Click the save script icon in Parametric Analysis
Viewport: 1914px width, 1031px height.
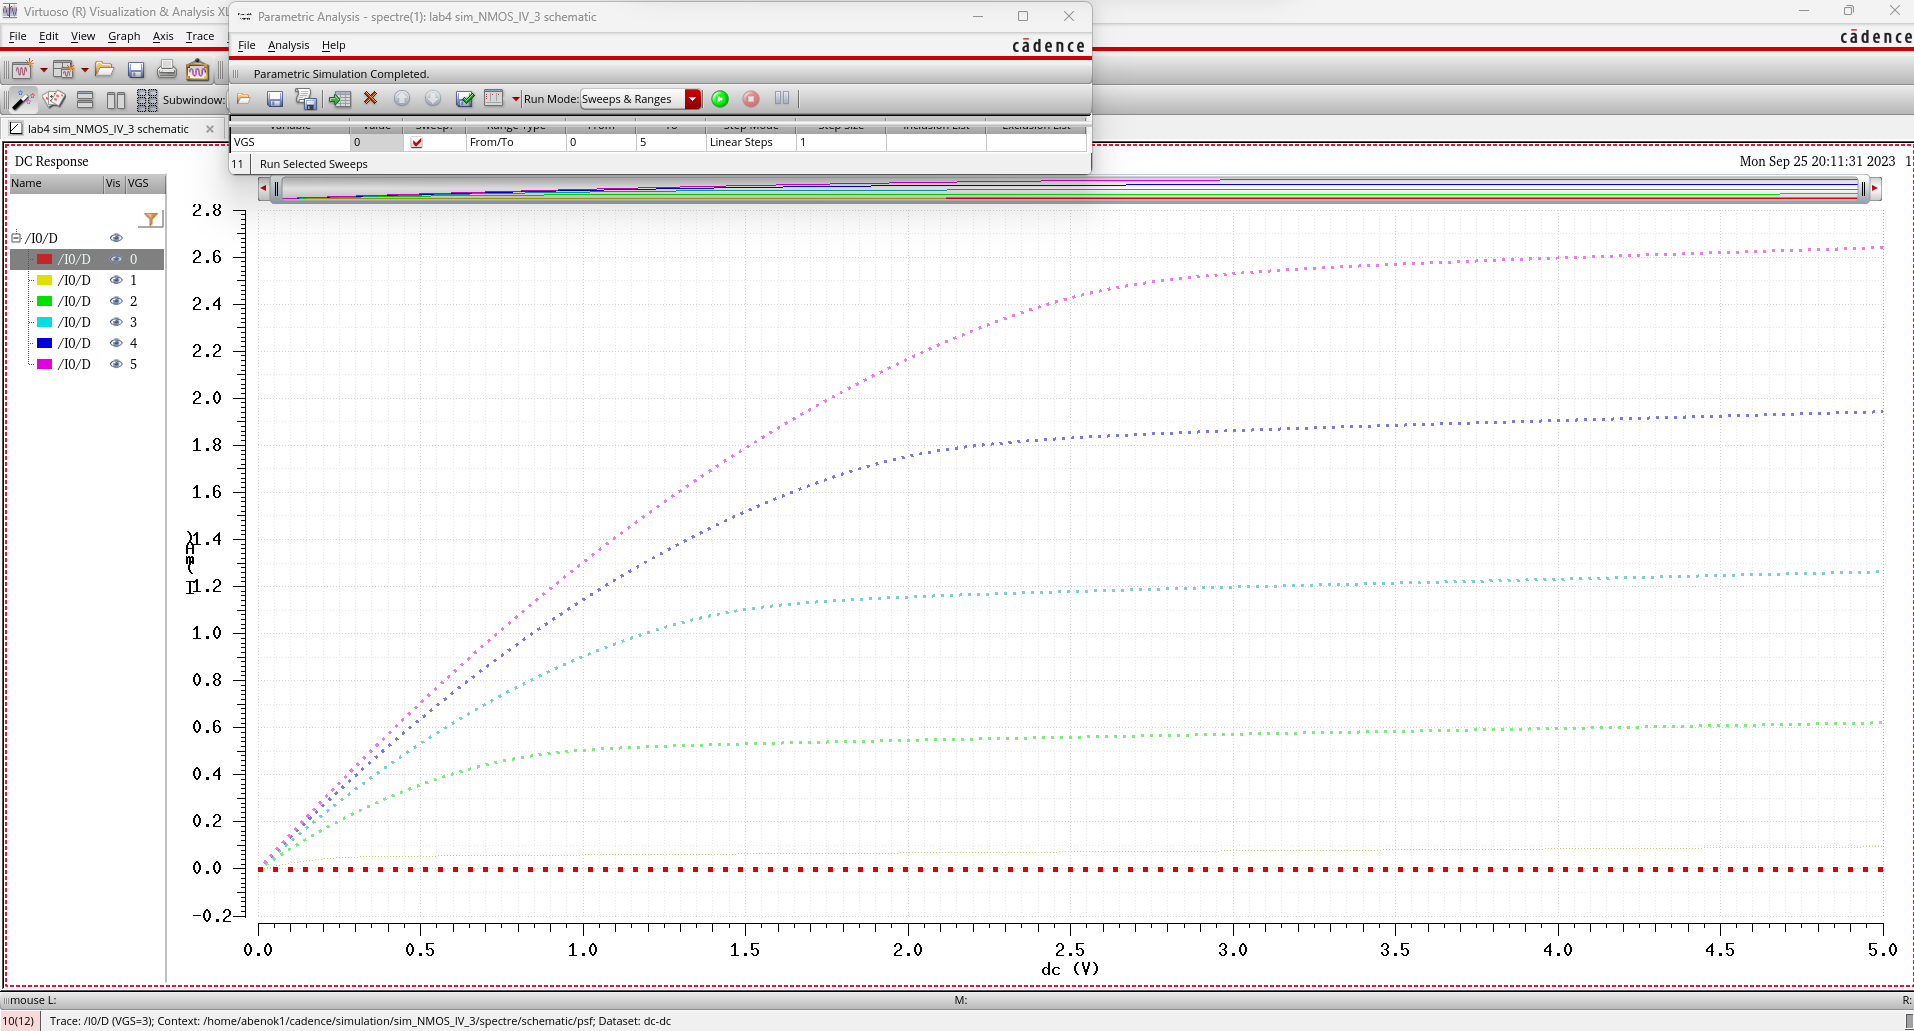pyautogui.click(x=307, y=99)
